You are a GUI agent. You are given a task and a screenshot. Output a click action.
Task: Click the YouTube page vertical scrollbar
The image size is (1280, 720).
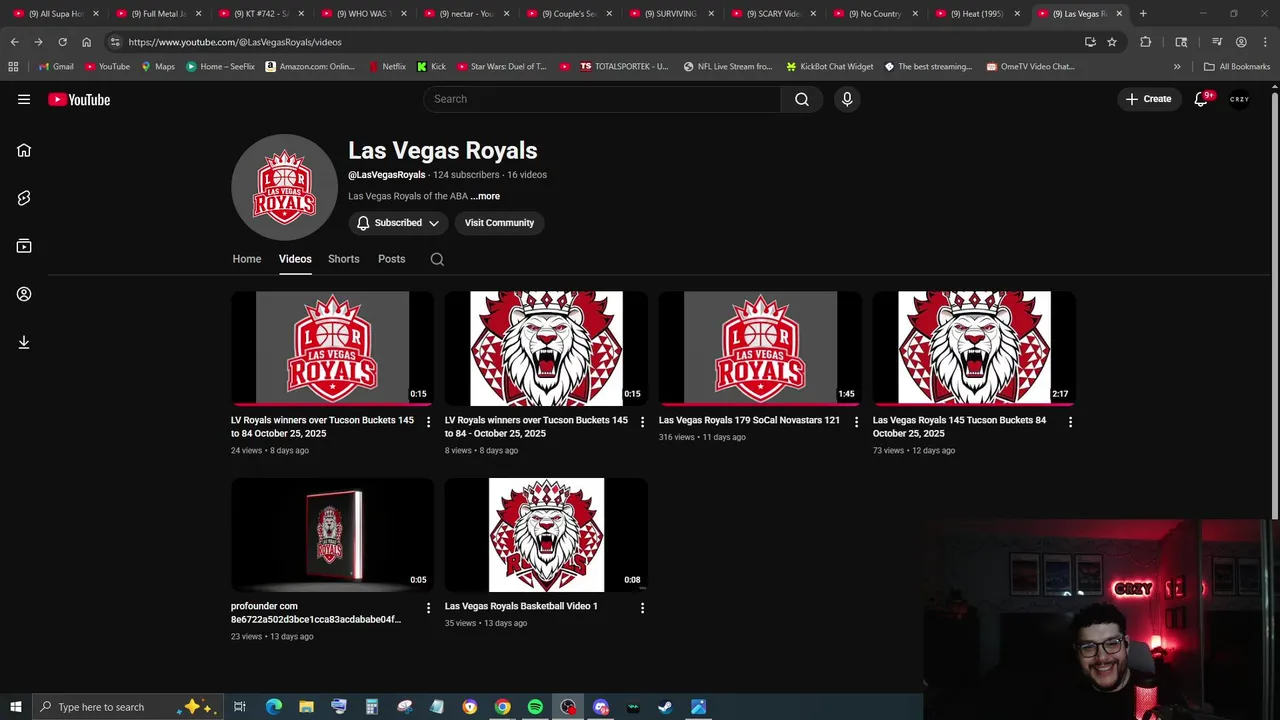1275,305
